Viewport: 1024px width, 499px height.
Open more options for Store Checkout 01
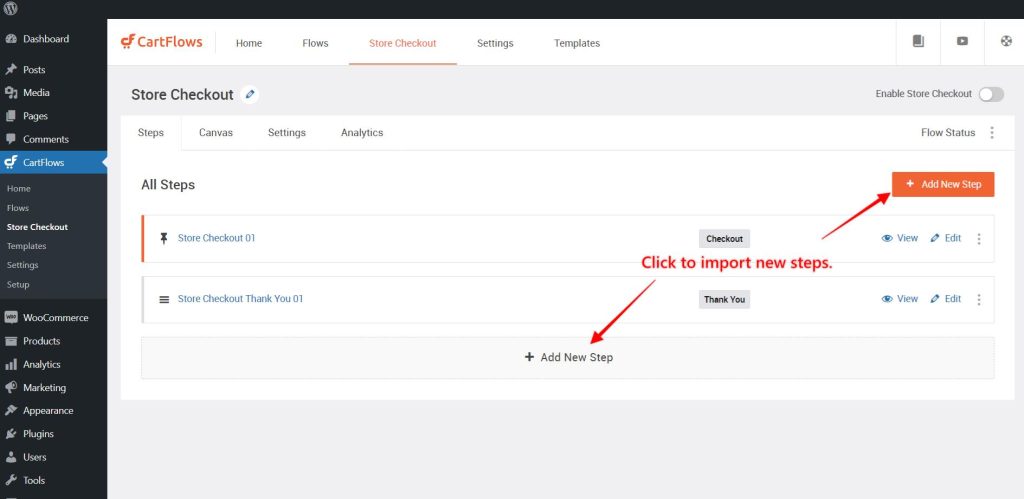point(978,239)
